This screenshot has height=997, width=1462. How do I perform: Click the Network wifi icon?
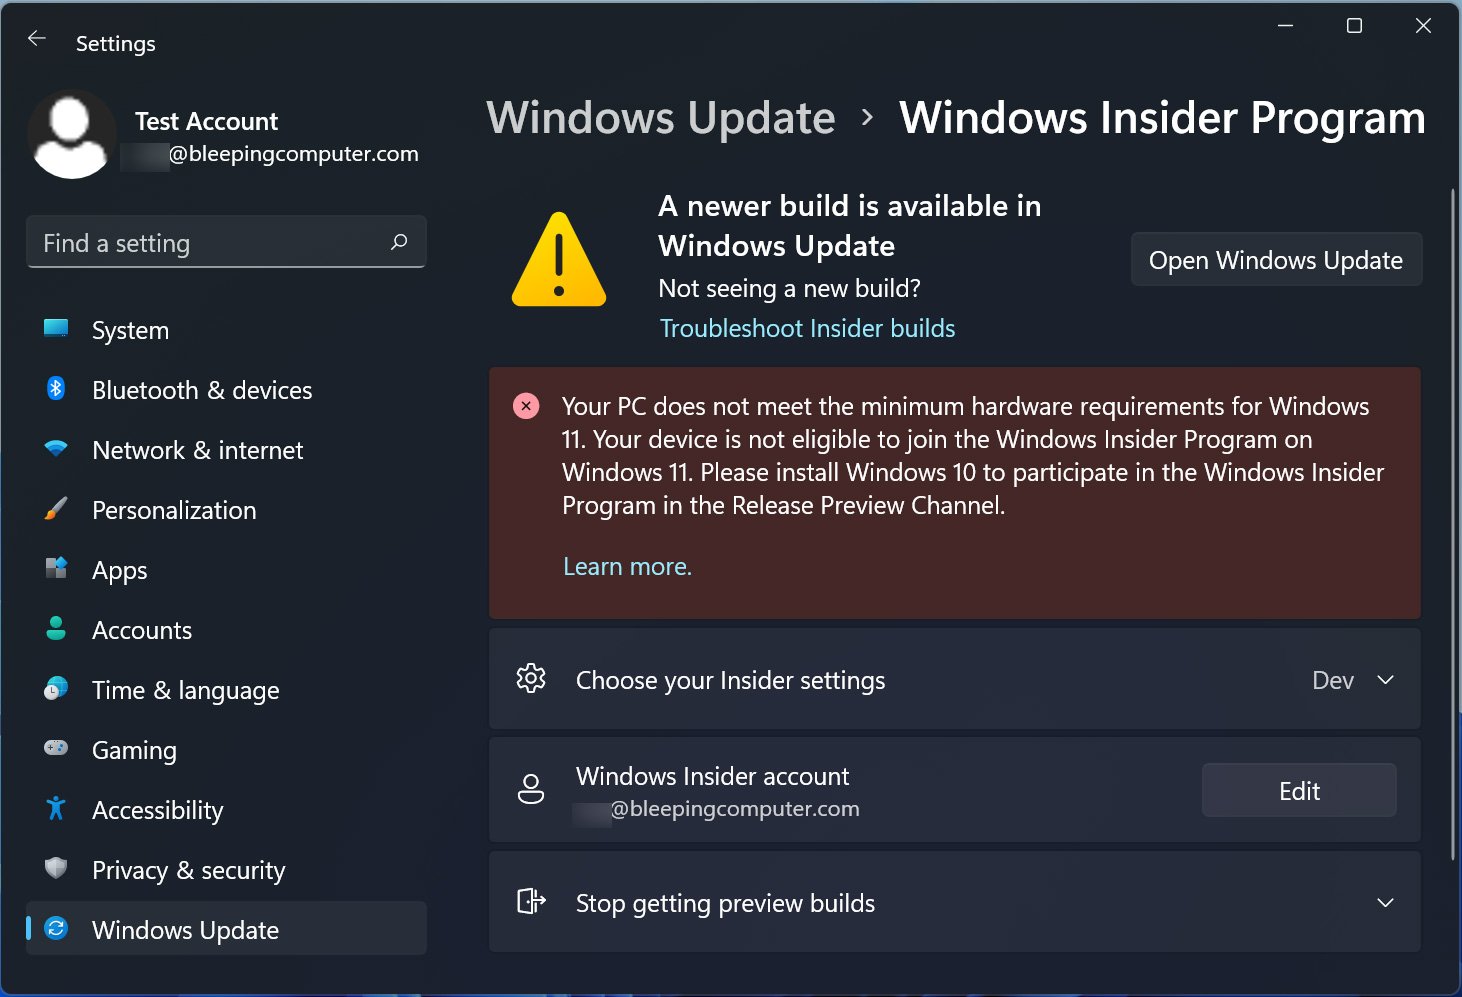tap(56, 449)
